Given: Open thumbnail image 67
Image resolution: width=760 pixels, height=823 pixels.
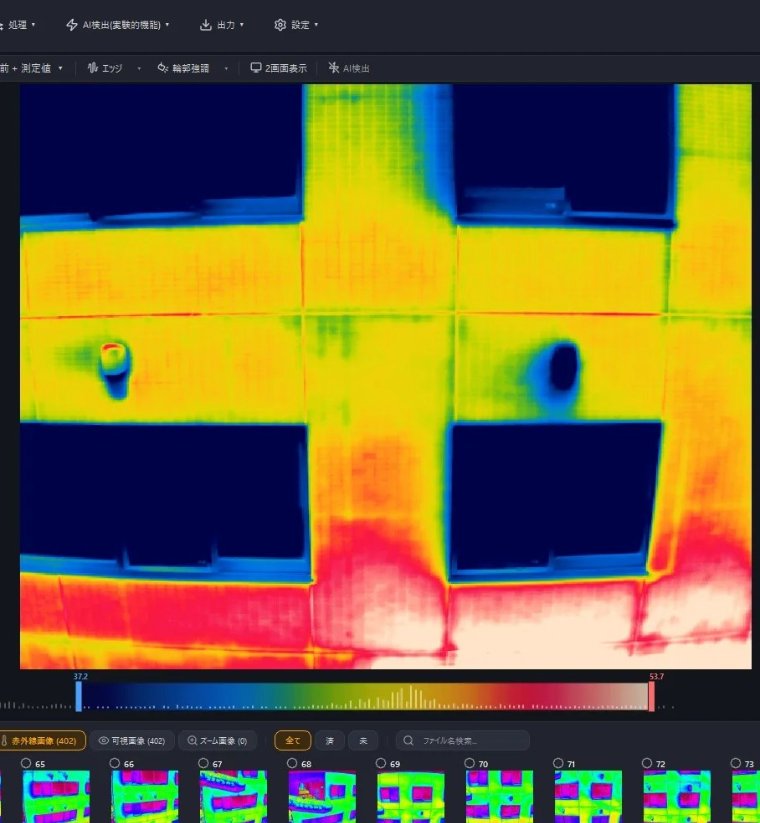Looking at the screenshot, I should coord(234,797).
